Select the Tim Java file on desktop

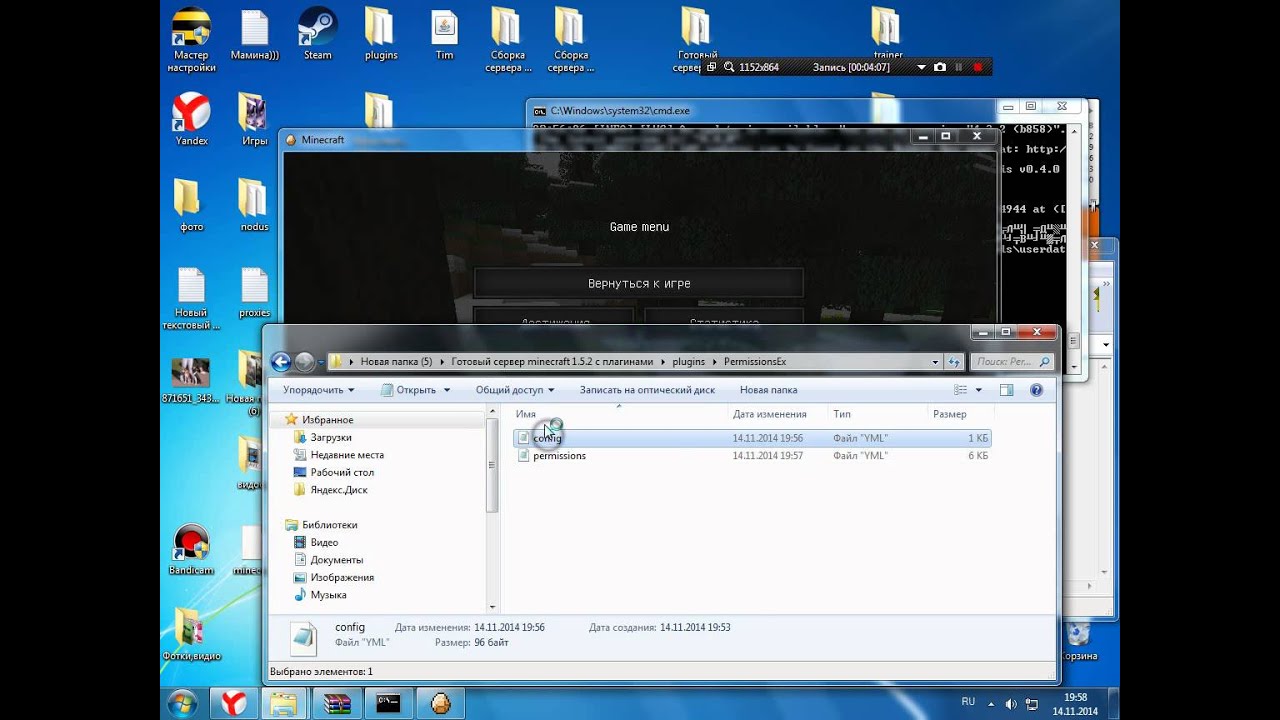pyautogui.click(x=444, y=35)
